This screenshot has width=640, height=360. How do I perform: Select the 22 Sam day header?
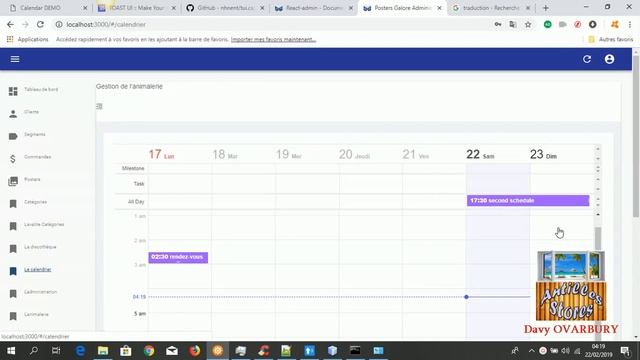coord(480,154)
